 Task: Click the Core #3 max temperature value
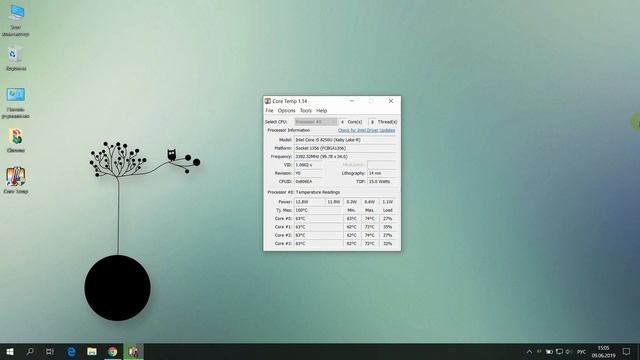click(x=369, y=244)
